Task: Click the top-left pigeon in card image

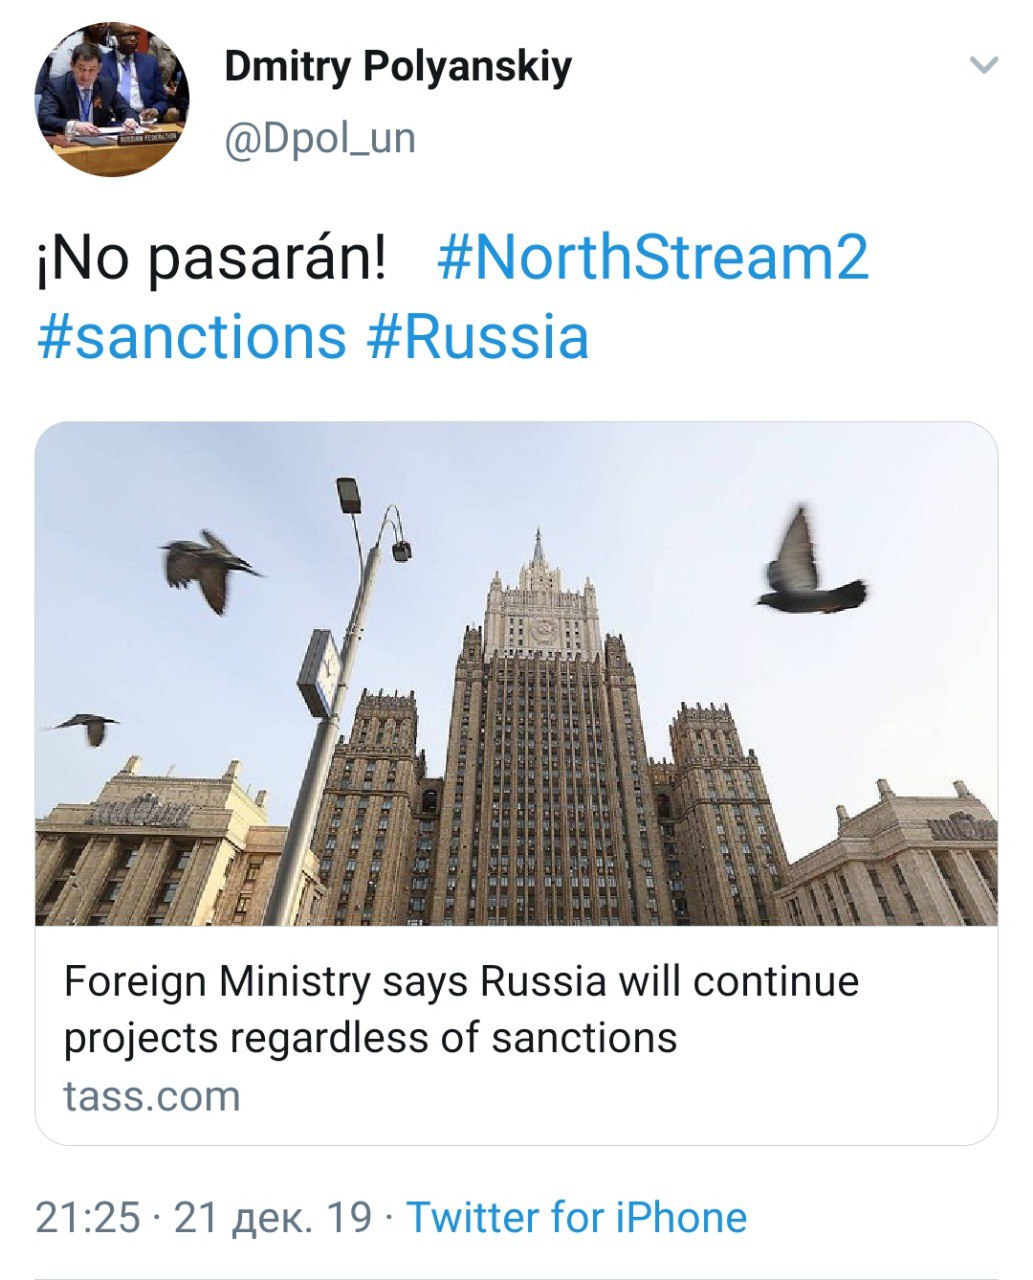Action: point(208,568)
